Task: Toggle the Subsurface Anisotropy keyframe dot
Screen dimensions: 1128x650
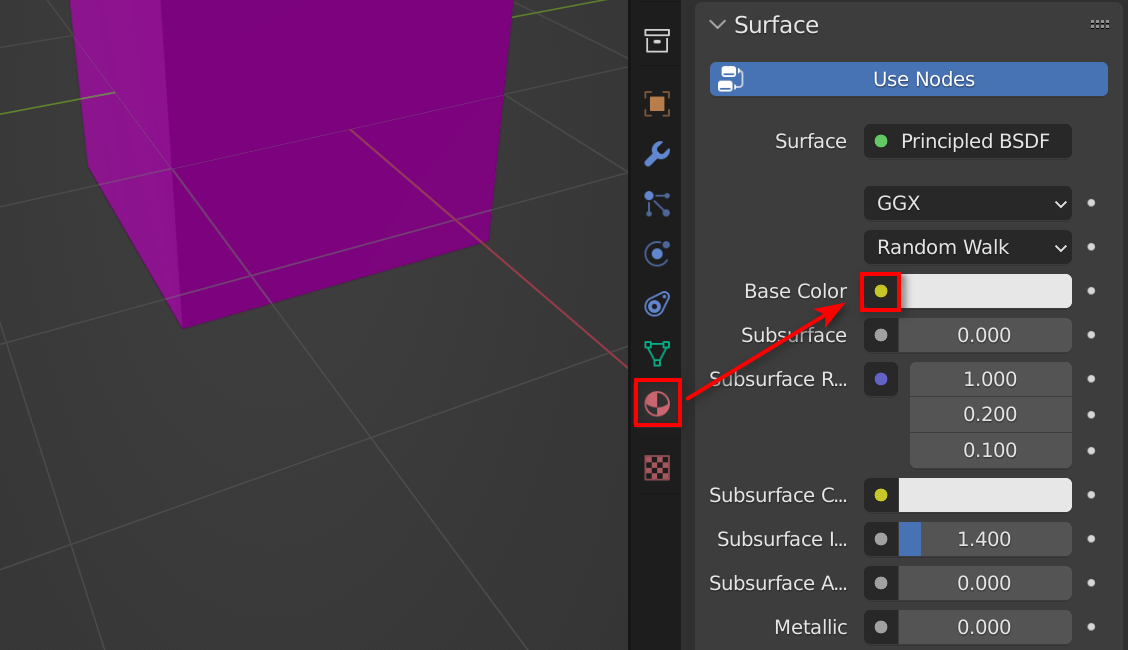Action: click(x=1091, y=583)
